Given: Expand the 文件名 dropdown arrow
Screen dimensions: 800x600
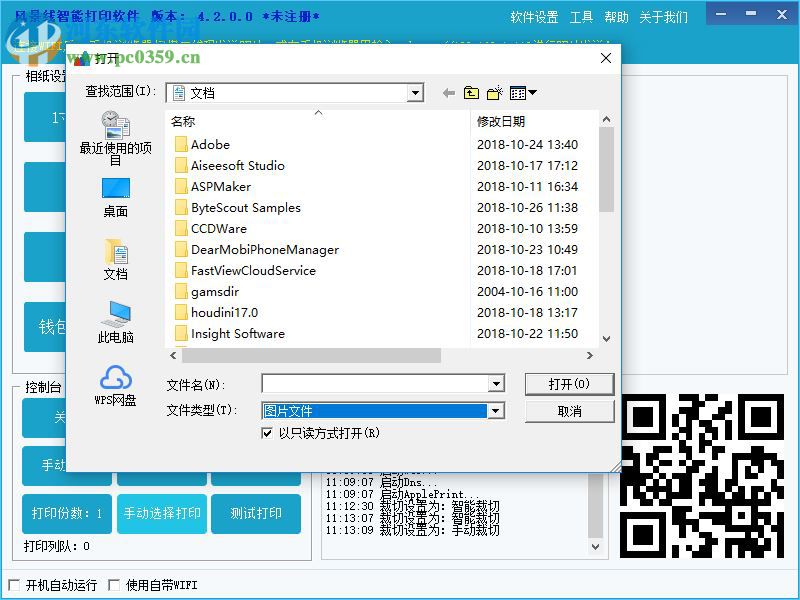Looking at the screenshot, I should pyautogui.click(x=496, y=384).
